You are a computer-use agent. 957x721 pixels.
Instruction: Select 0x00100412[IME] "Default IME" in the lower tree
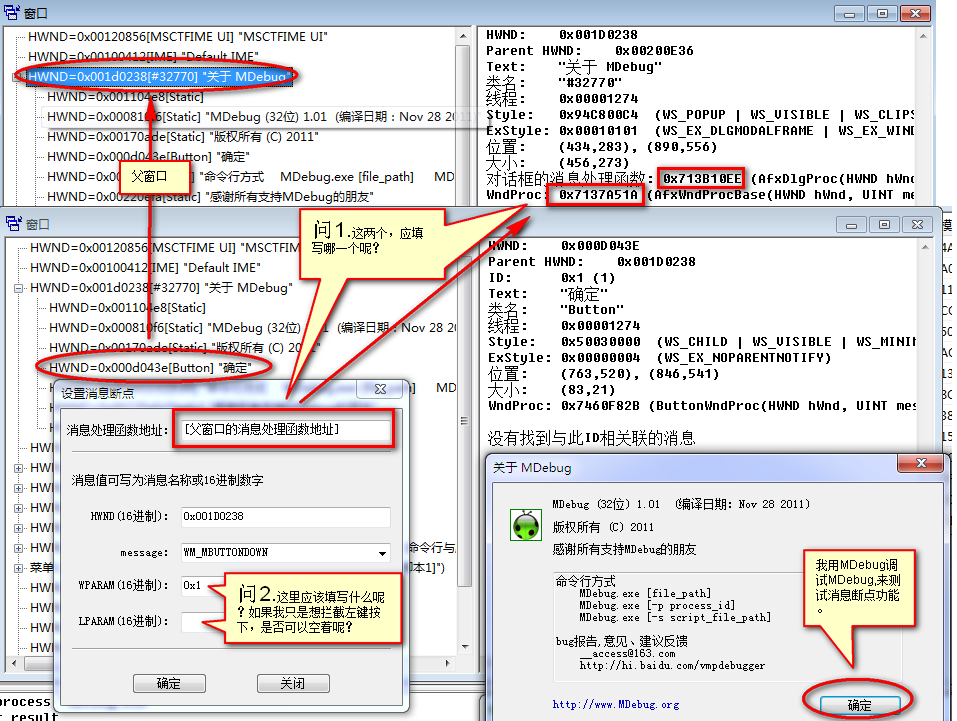[x=145, y=268]
